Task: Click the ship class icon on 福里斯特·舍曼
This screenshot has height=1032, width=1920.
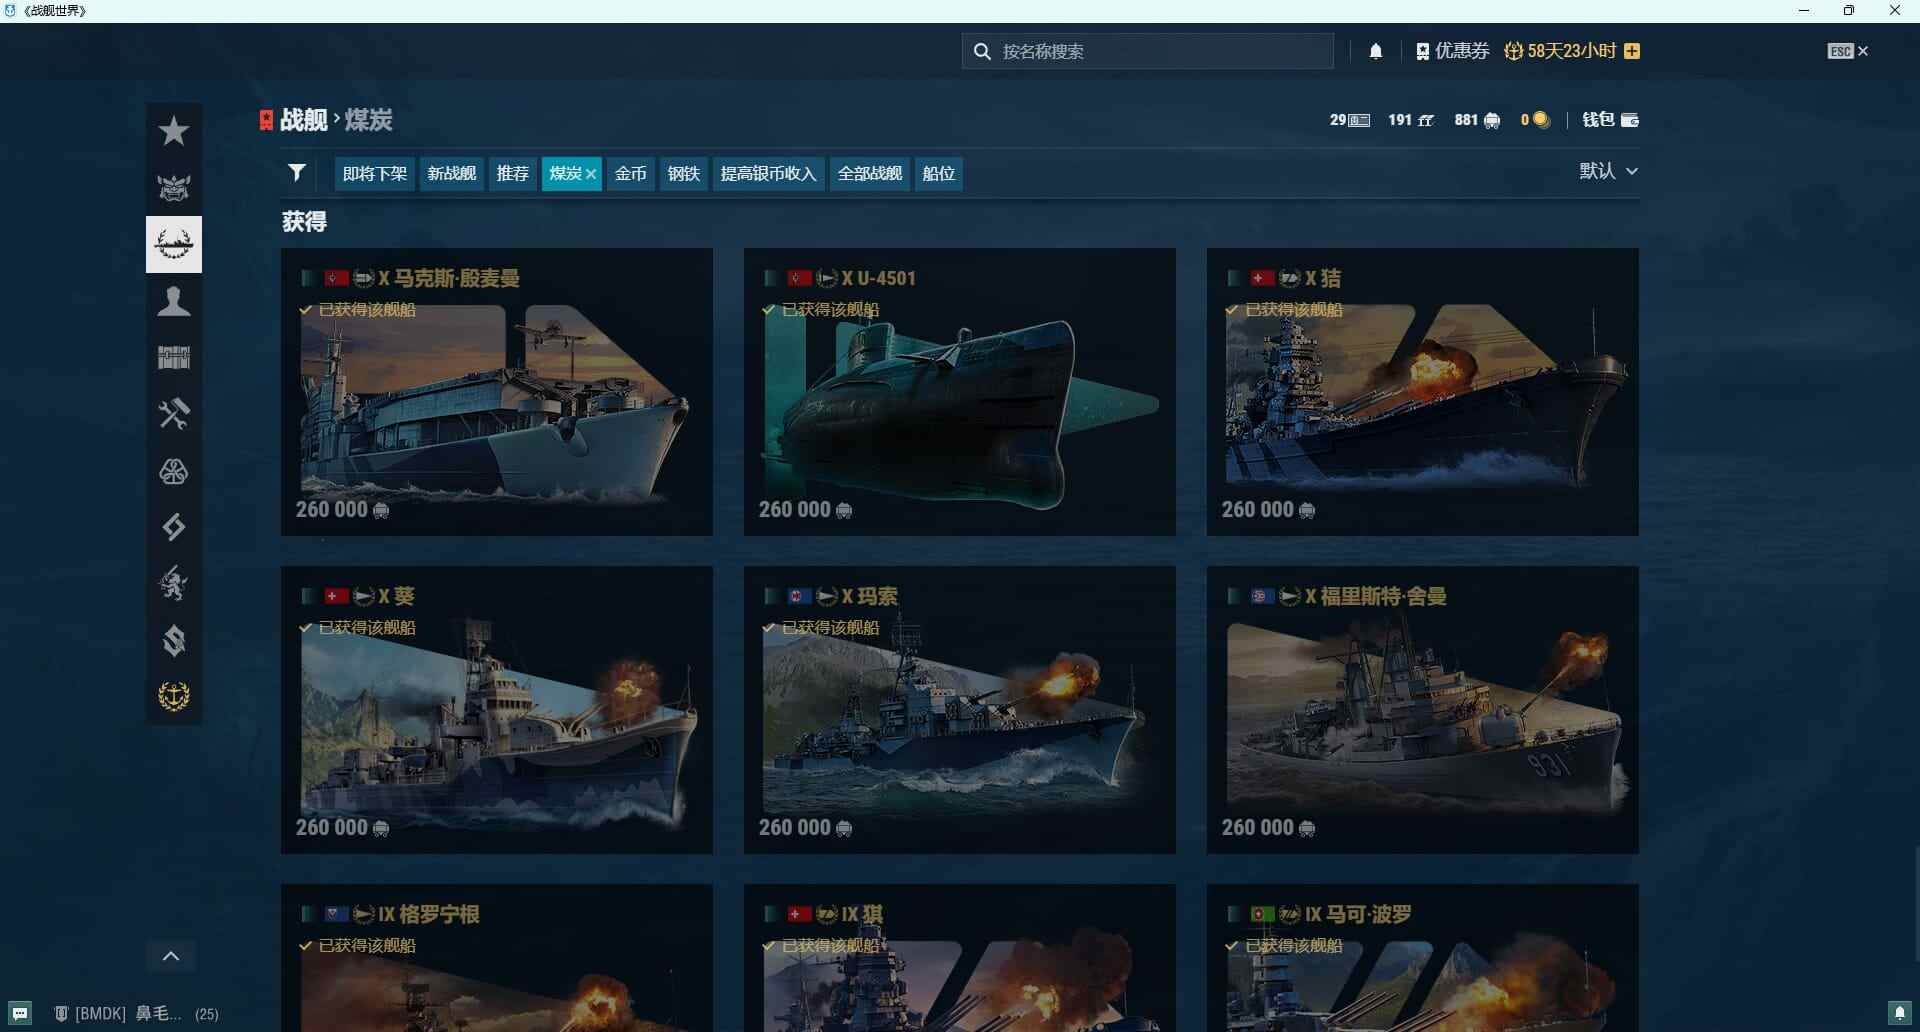Action: (x=1290, y=597)
